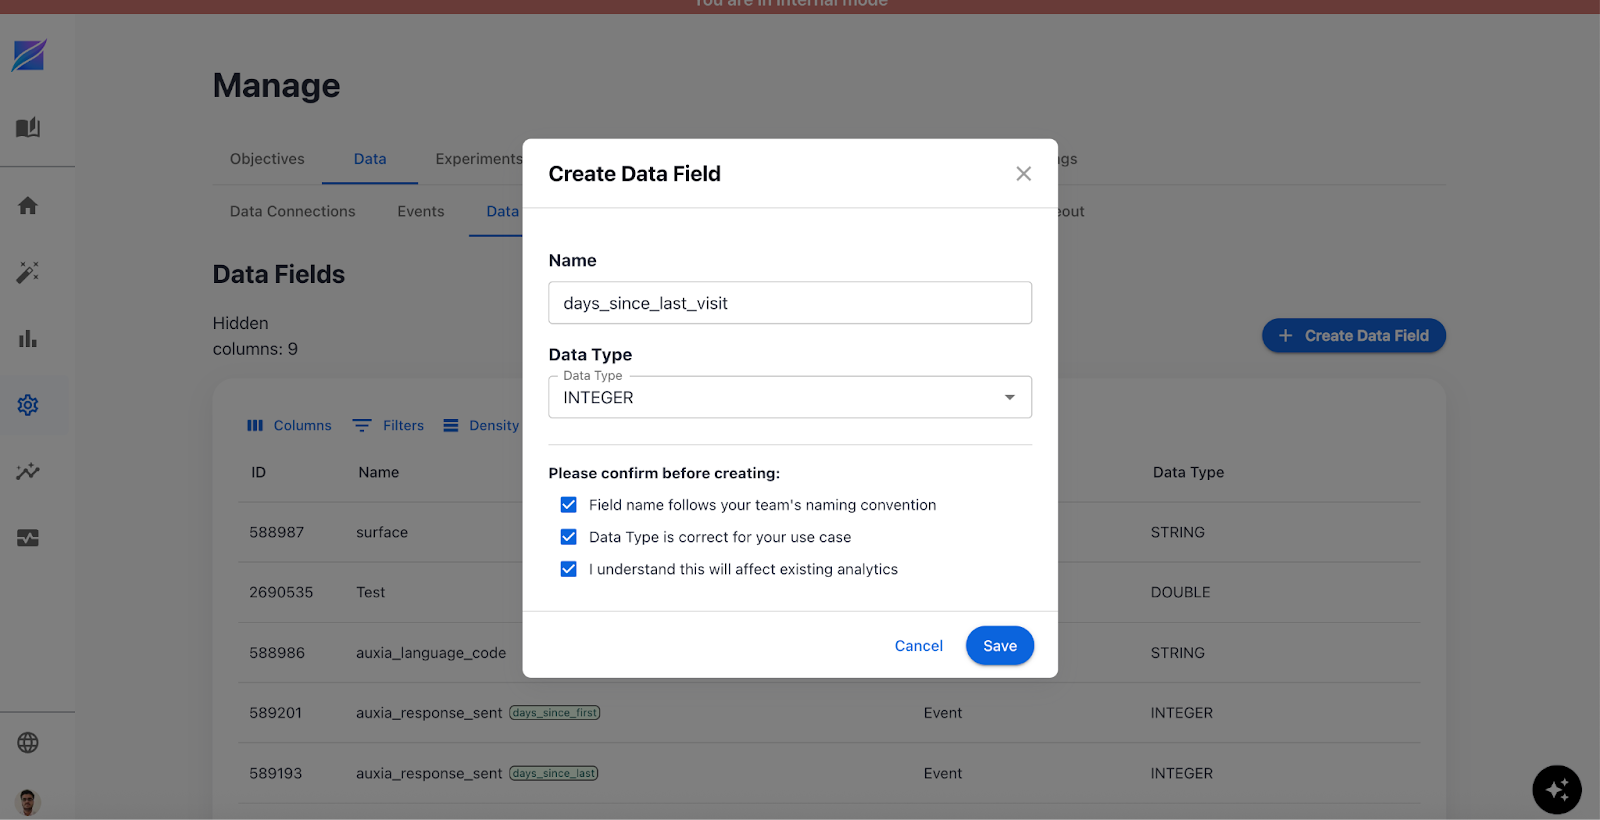This screenshot has width=1600, height=820.
Task: Click row ID 588986
Action: point(277,653)
